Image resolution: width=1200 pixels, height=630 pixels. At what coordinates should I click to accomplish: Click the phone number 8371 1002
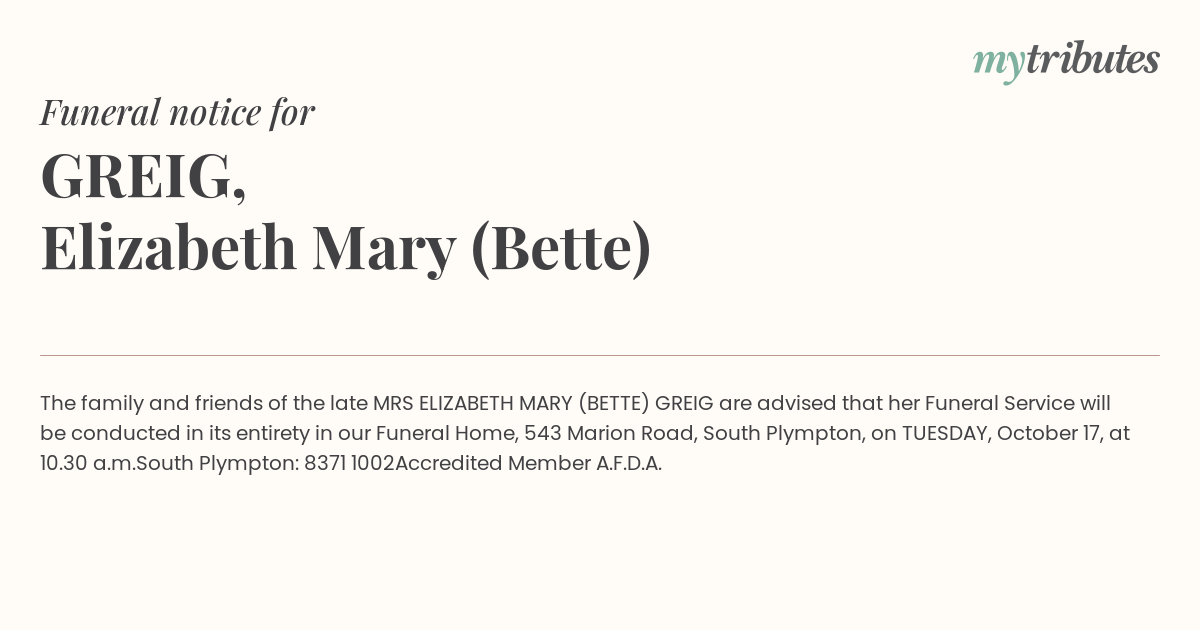coord(350,463)
